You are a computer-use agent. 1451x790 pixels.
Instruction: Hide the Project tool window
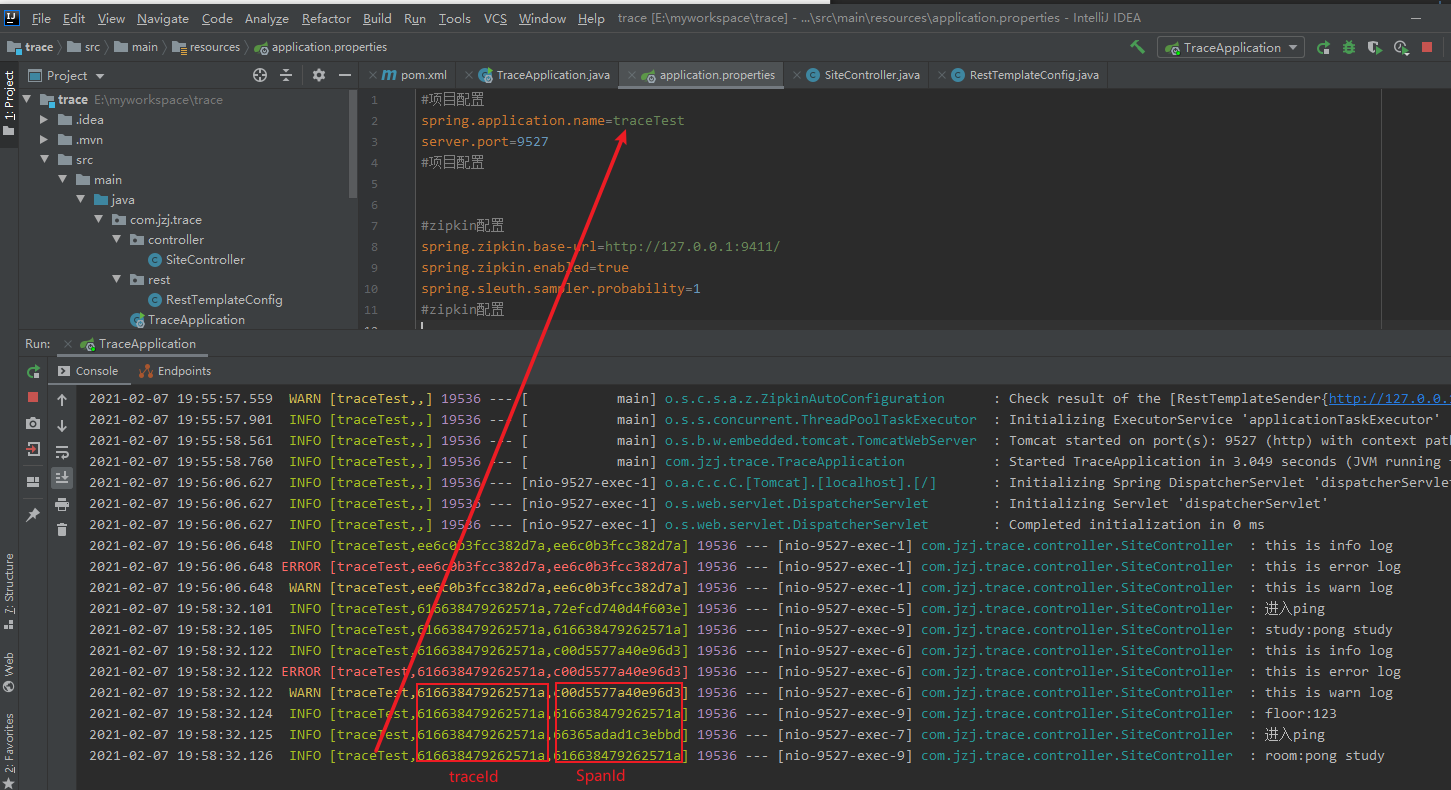point(345,75)
